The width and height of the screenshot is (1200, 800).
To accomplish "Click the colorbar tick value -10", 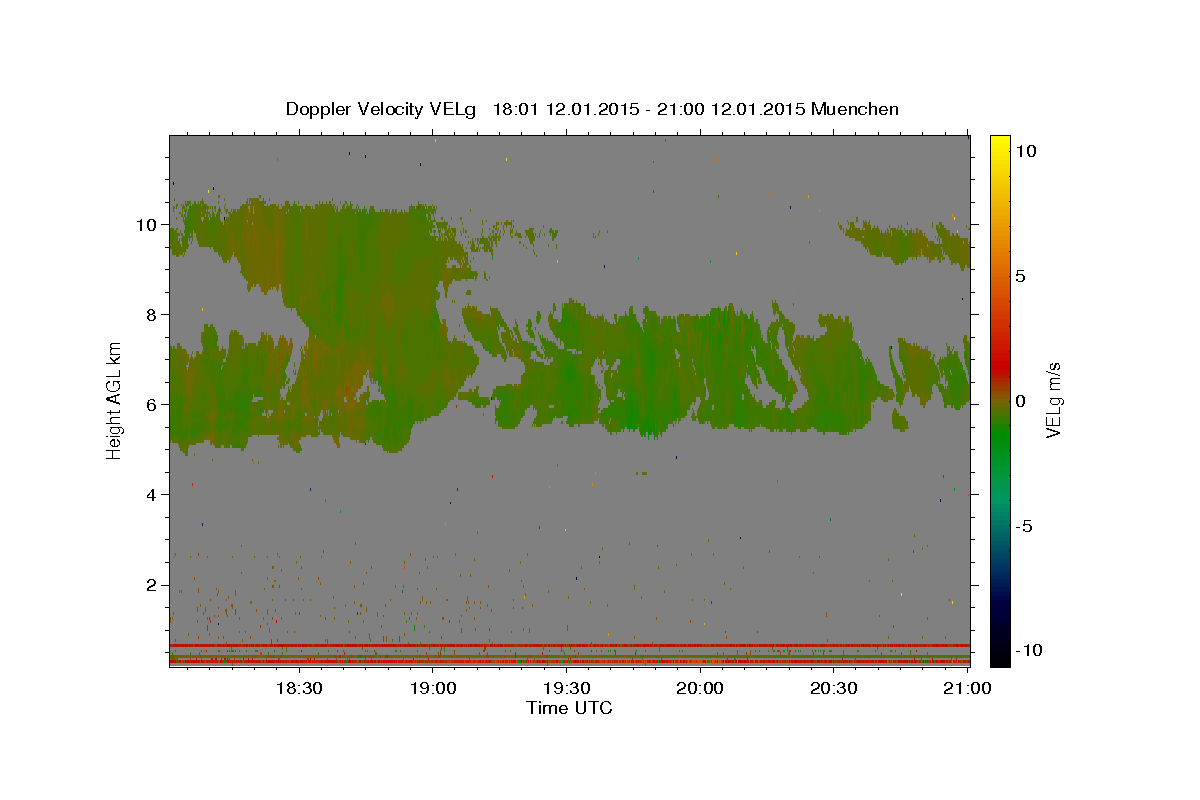I will click(x=1029, y=651).
